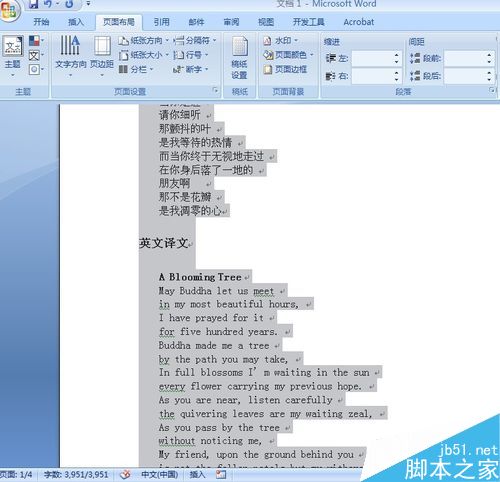500x482 pixels.
Task: Toggle 插入 insert mode in status bar
Action: click(197, 475)
